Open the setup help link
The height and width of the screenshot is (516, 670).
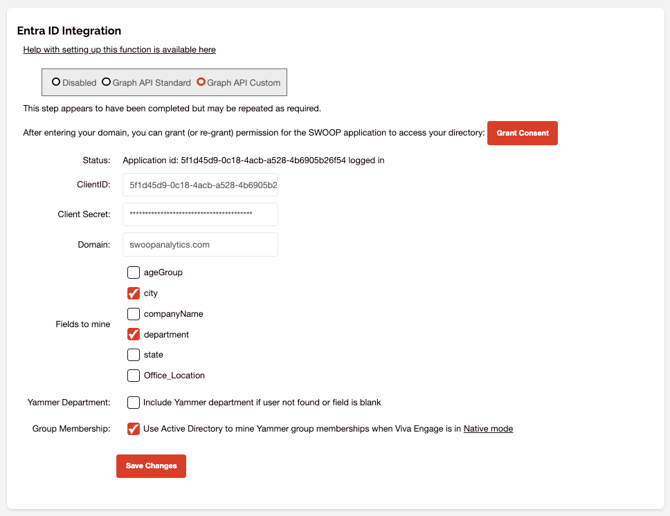click(119, 50)
